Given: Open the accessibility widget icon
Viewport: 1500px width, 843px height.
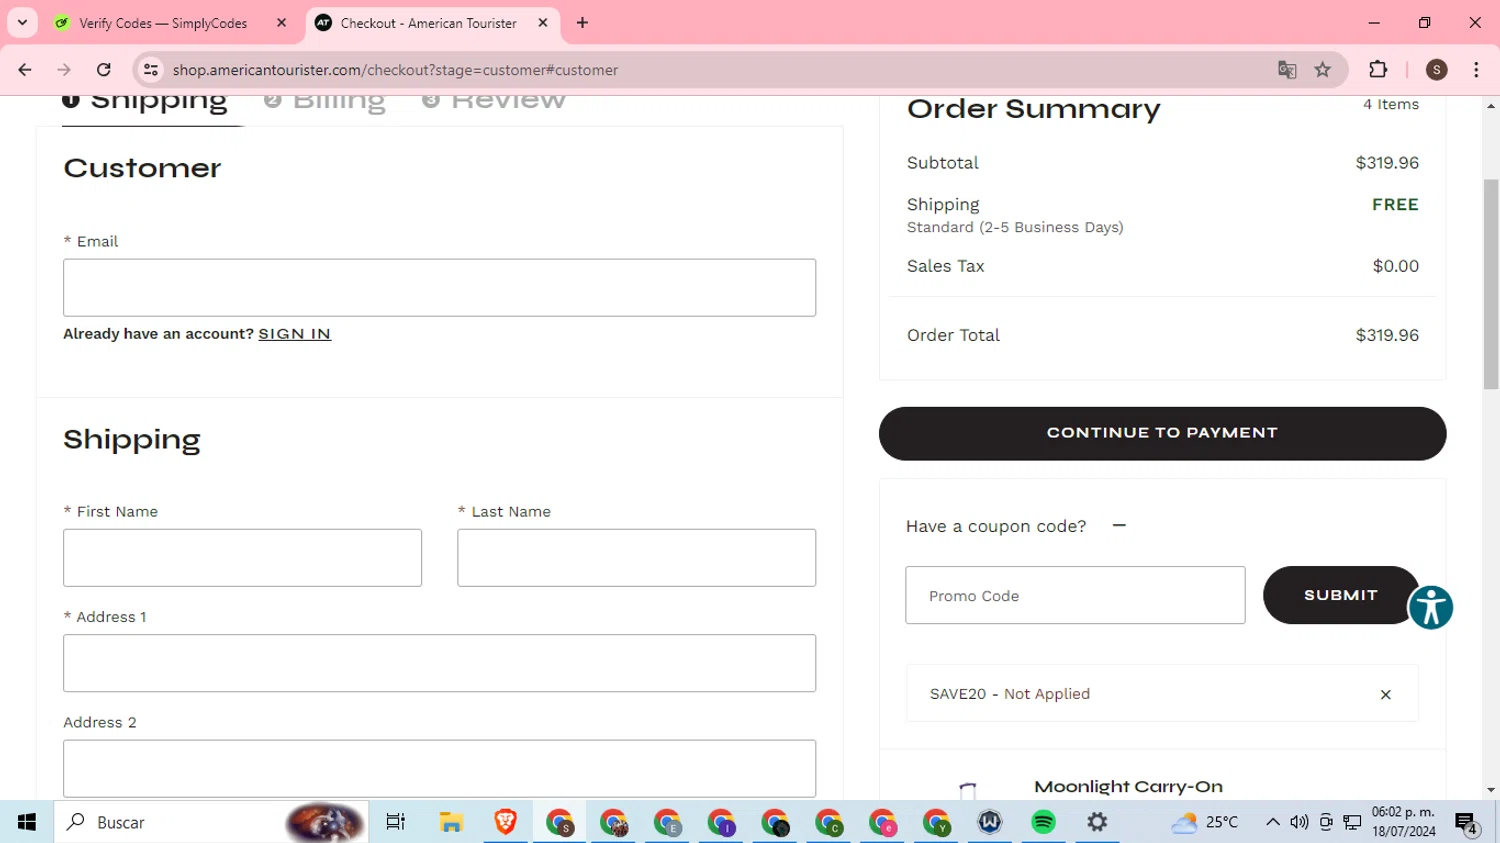Looking at the screenshot, I should [1431, 607].
